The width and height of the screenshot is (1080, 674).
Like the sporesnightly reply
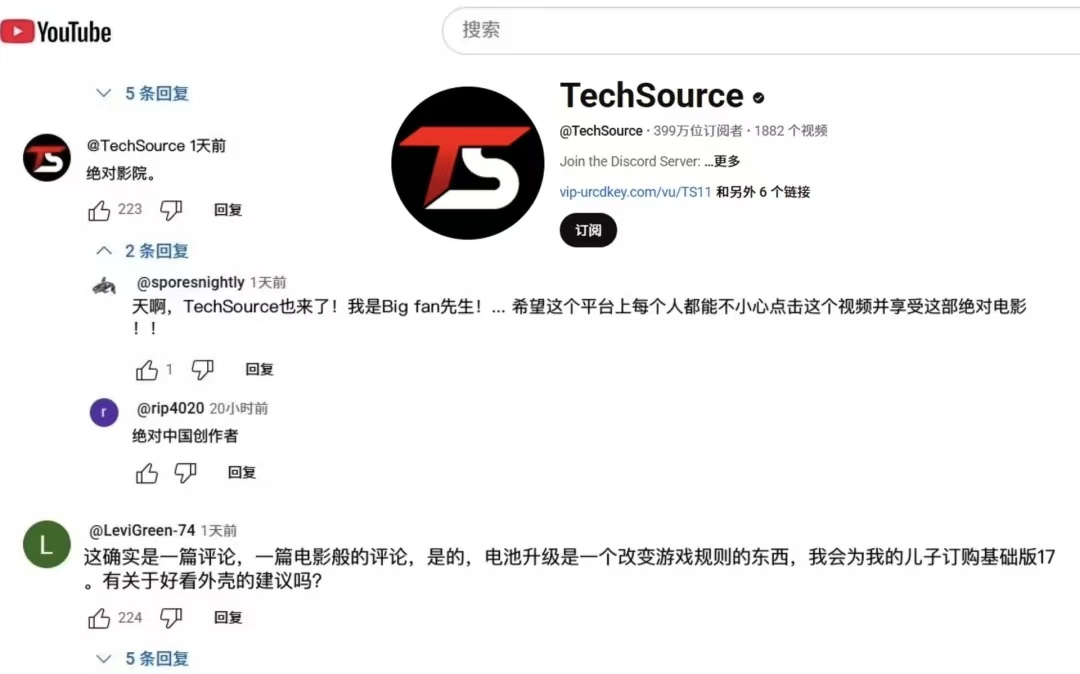coord(147,370)
